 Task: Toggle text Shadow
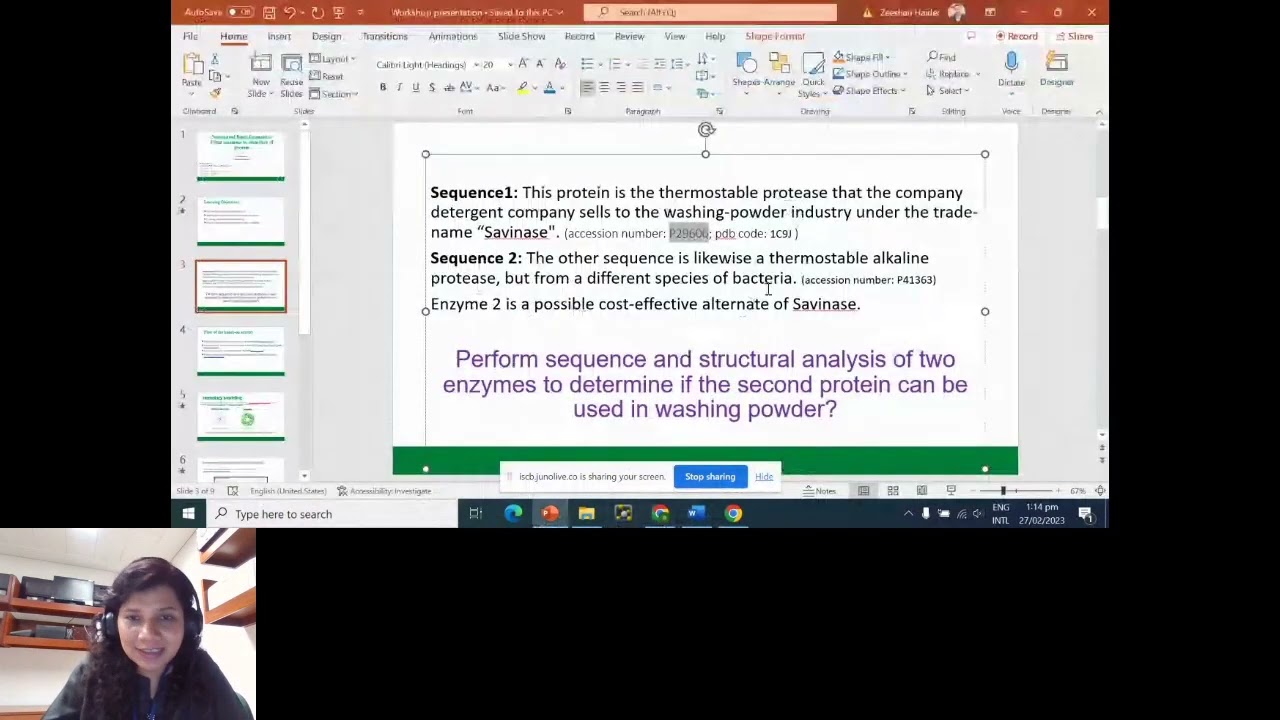tap(432, 88)
